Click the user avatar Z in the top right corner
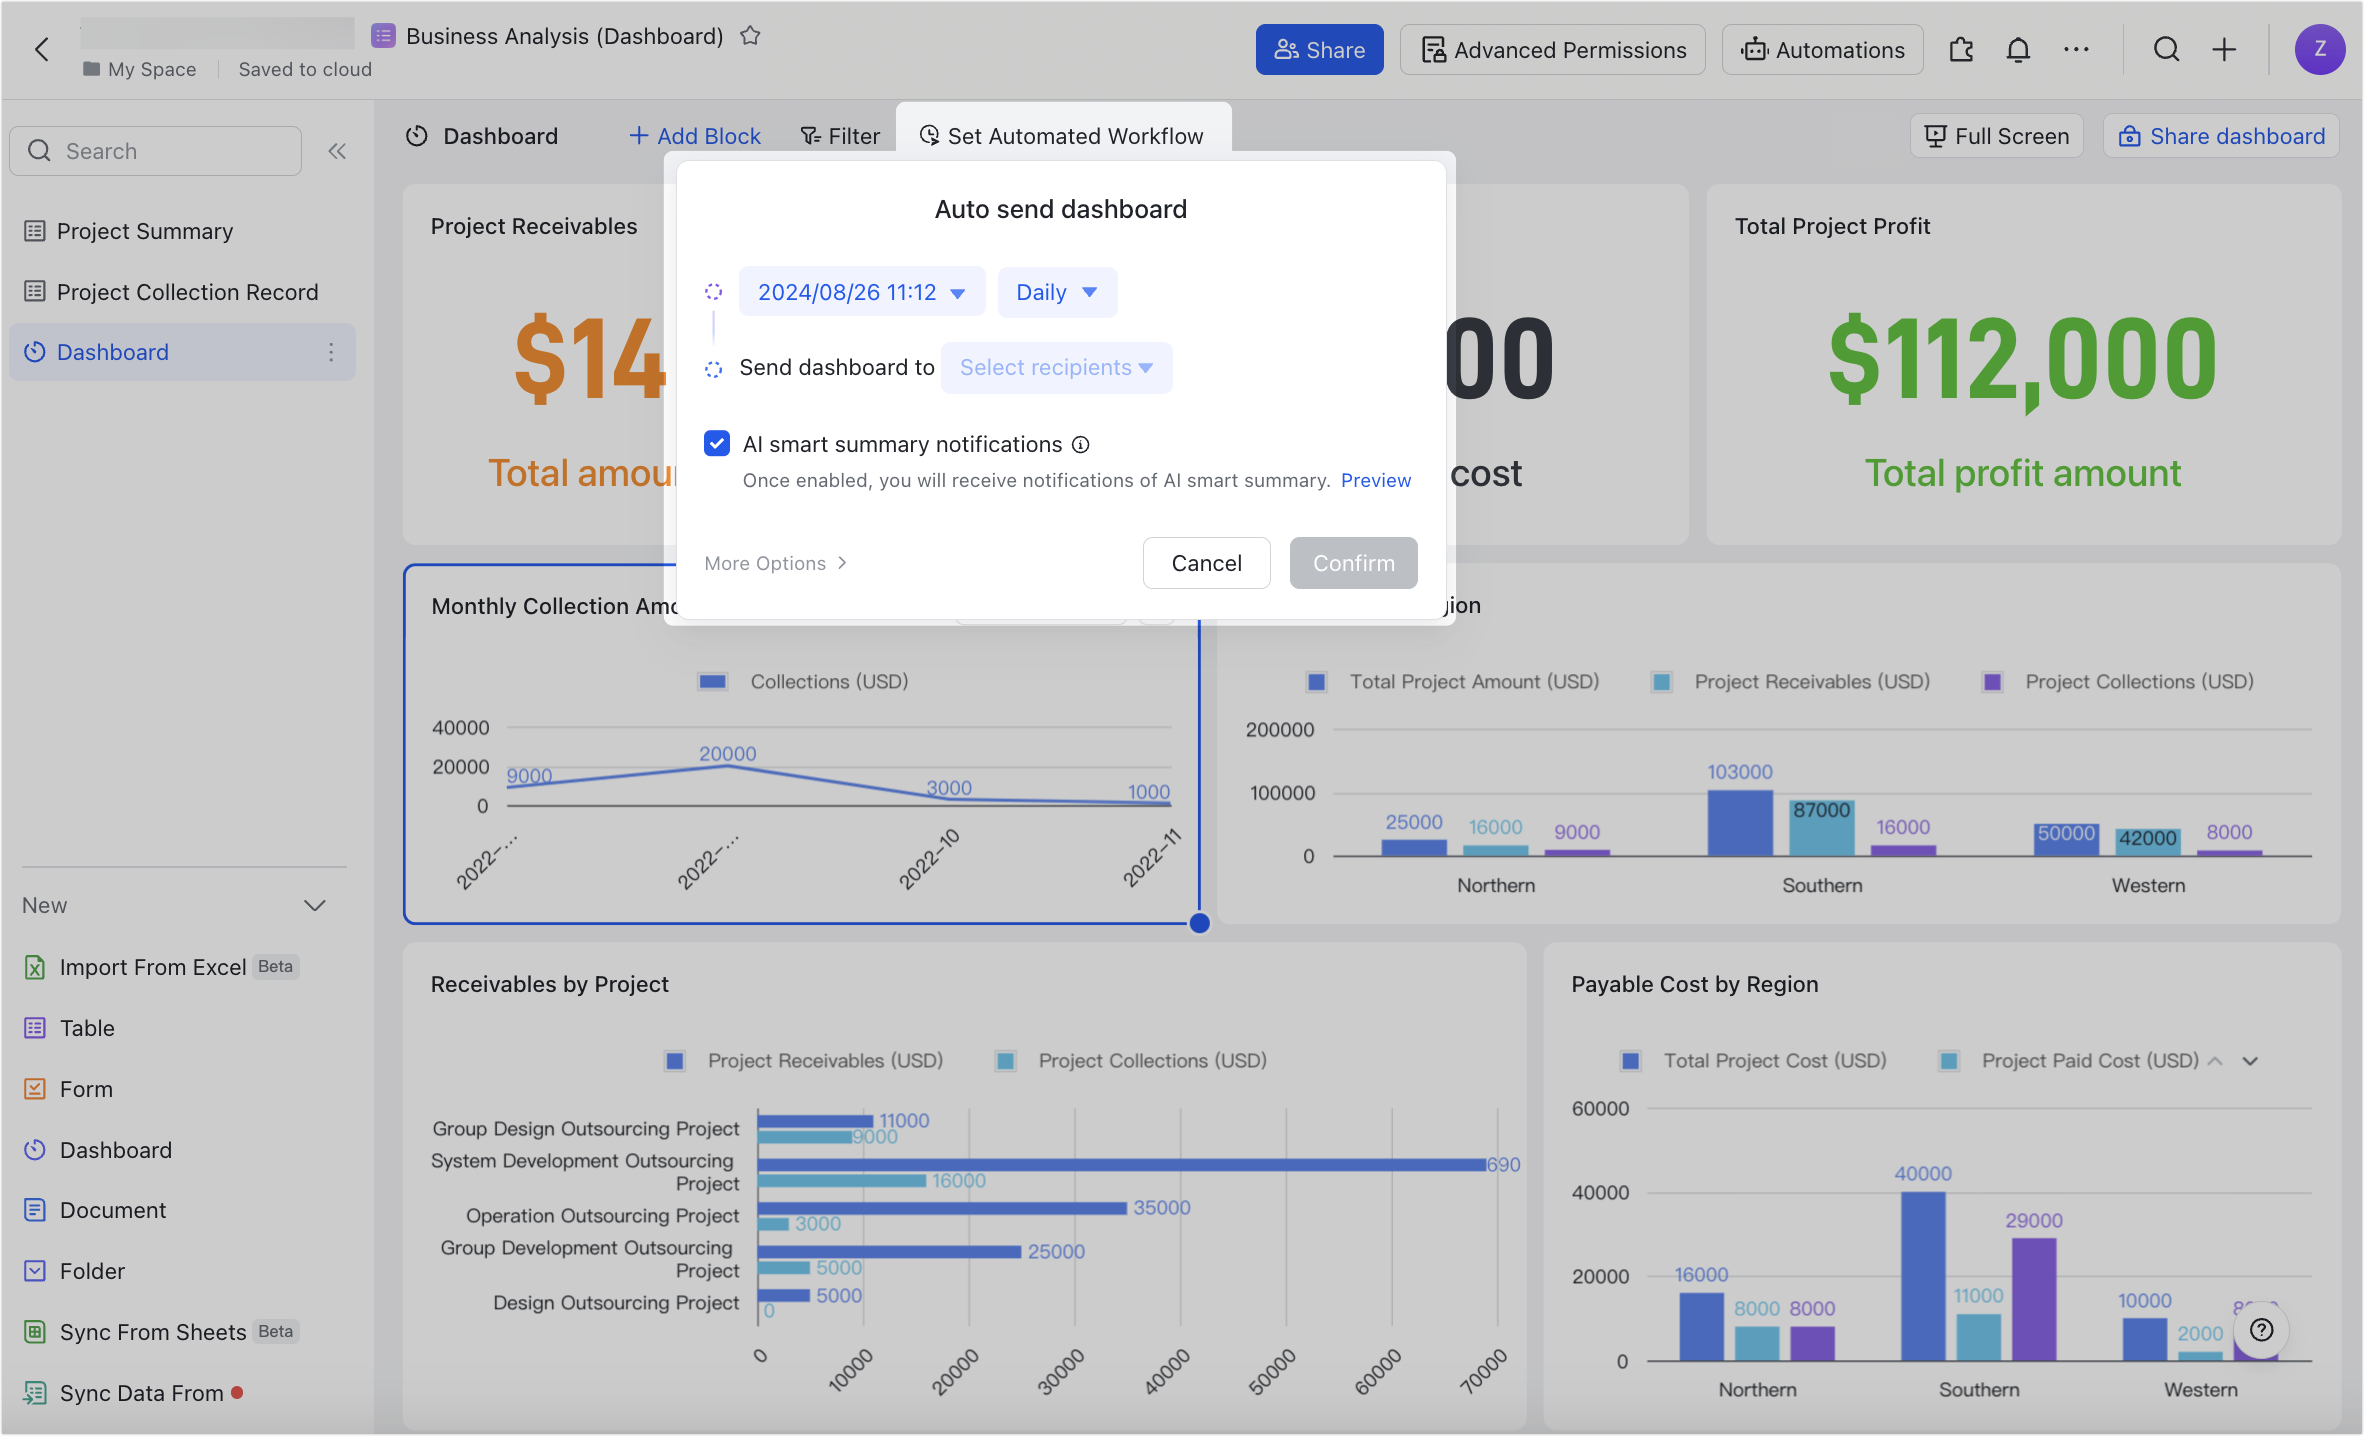The height and width of the screenshot is (1436, 2364). click(2321, 49)
